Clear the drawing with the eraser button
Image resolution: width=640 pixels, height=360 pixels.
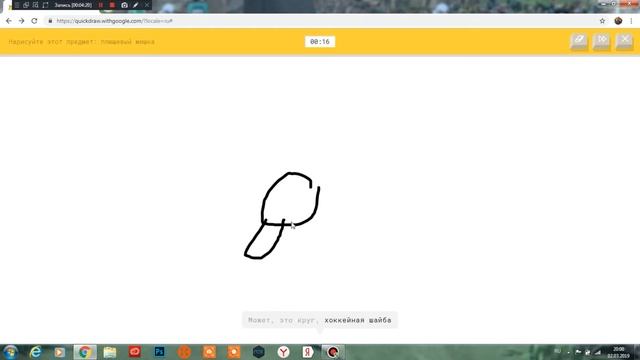click(x=579, y=42)
